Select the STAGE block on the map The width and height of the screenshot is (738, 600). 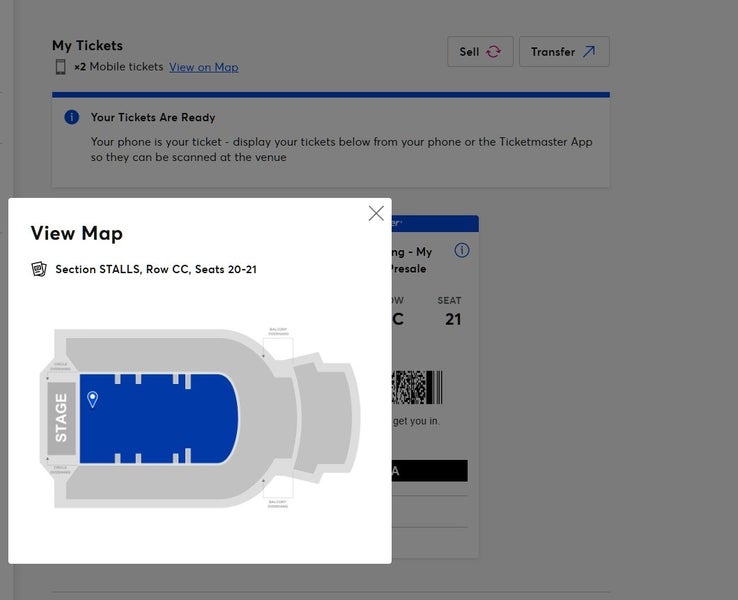pos(61,418)
